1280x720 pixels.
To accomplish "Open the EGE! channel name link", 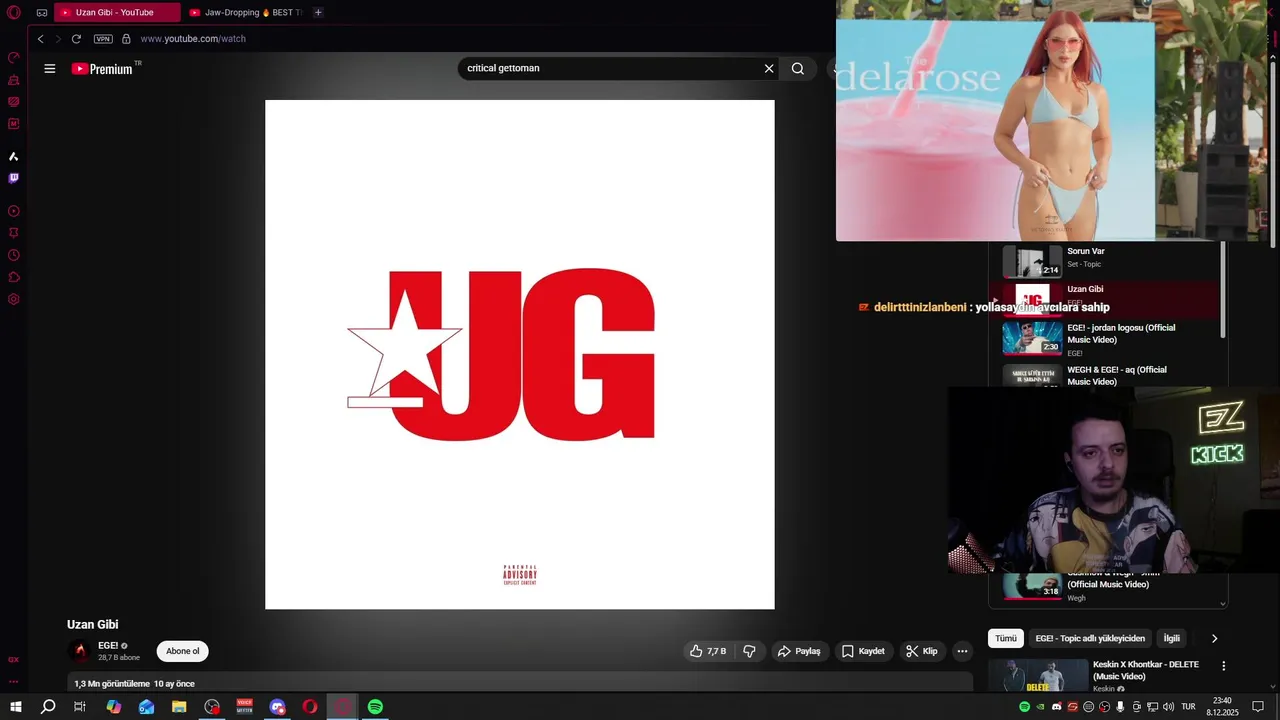I will 108,646.
